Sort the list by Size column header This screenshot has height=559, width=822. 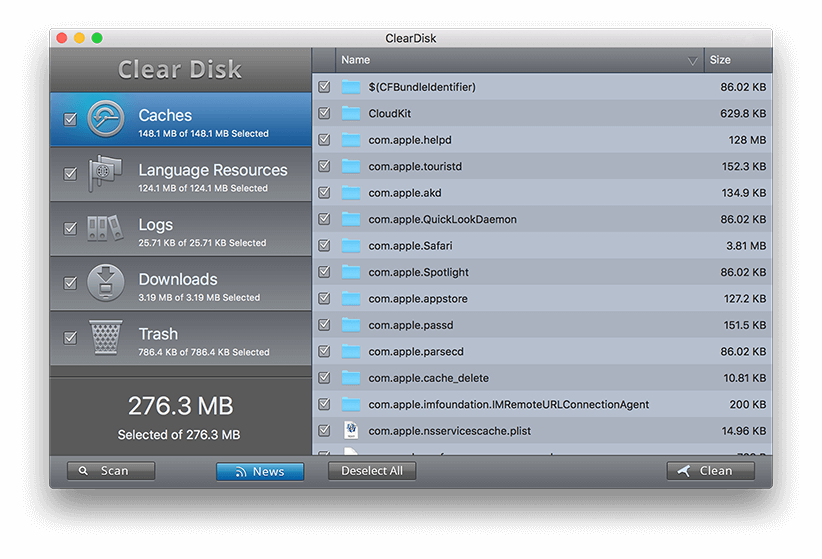(x=738, y=60)
